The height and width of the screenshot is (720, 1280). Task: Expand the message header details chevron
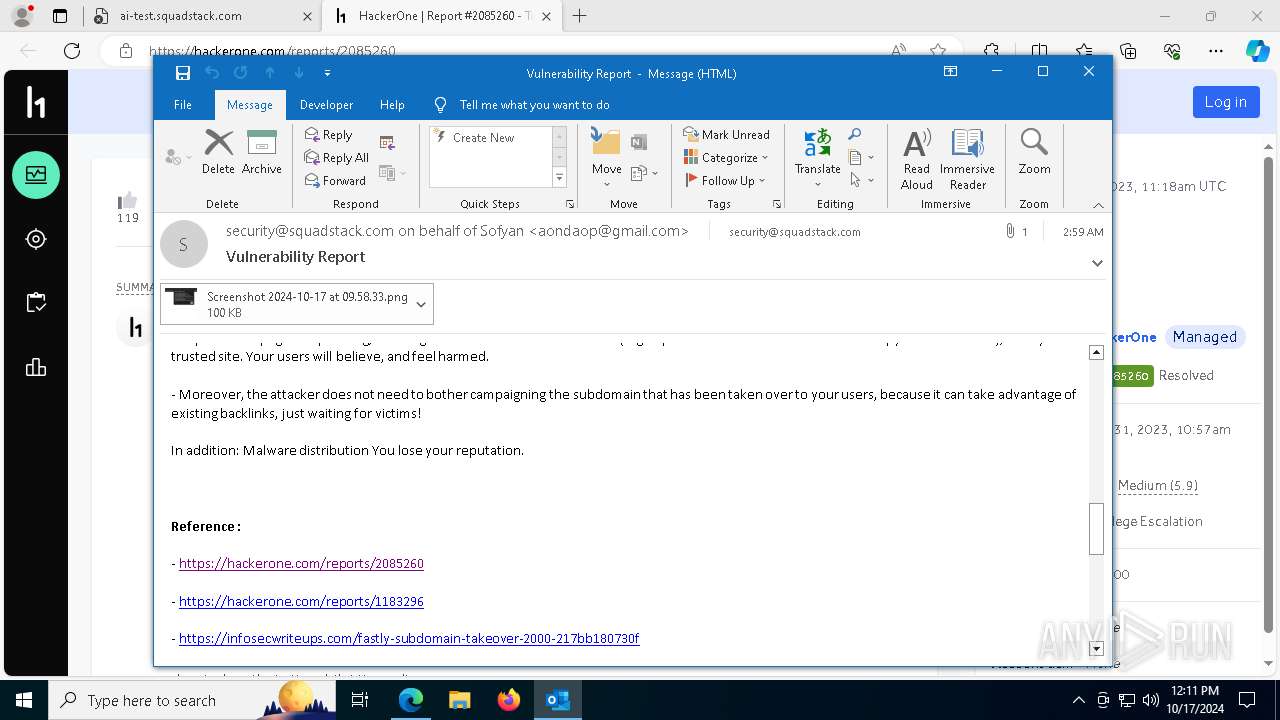coord(1097,264)
